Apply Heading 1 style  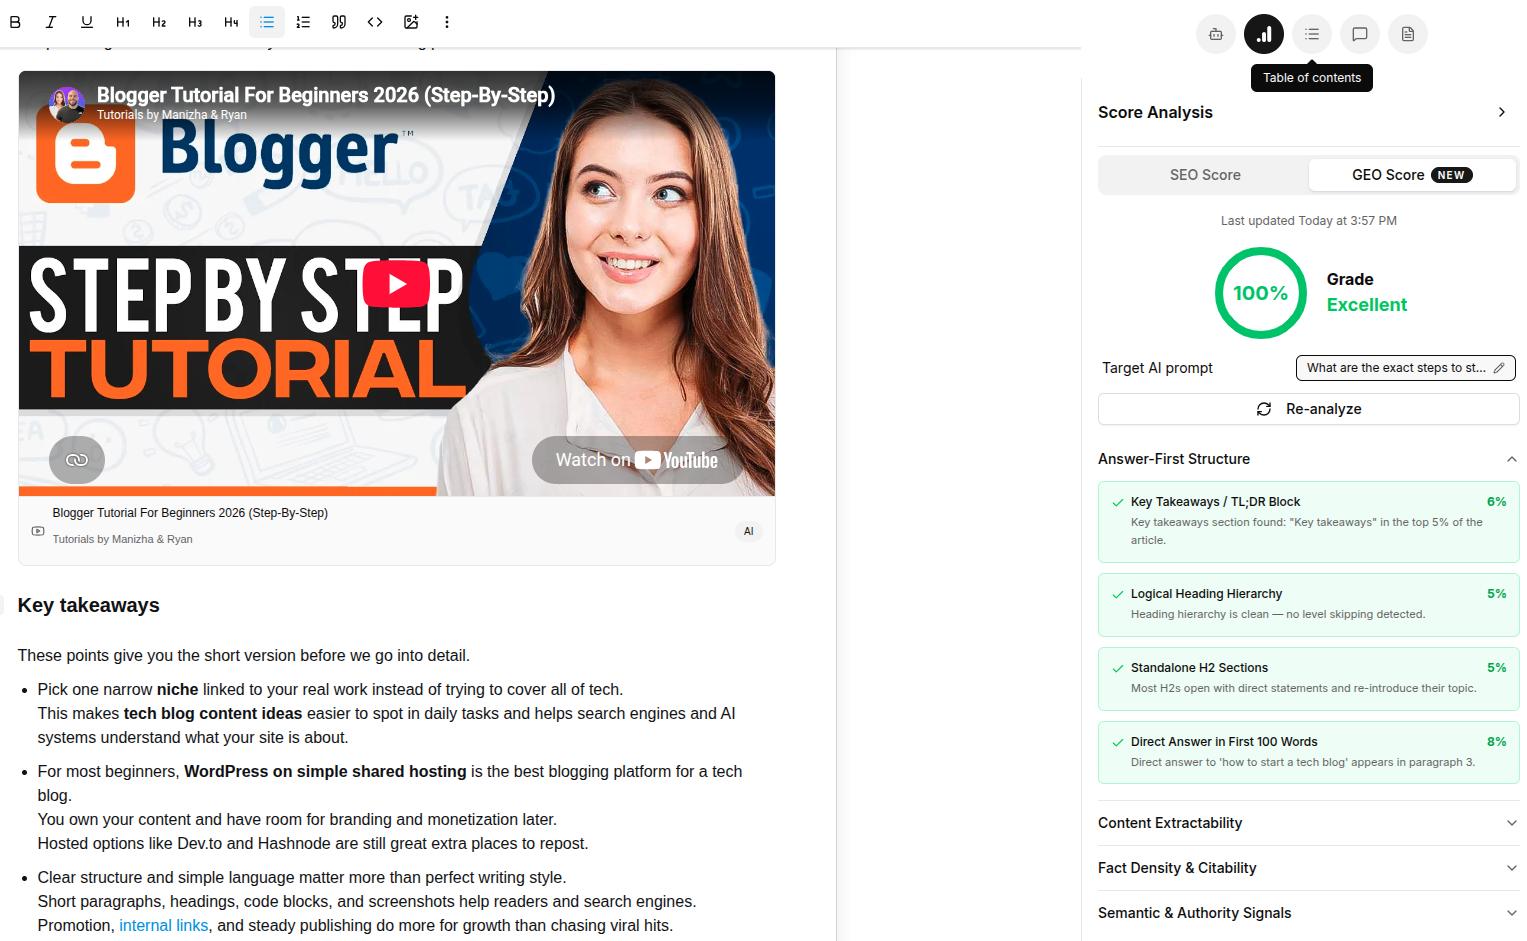pos(123,22)
